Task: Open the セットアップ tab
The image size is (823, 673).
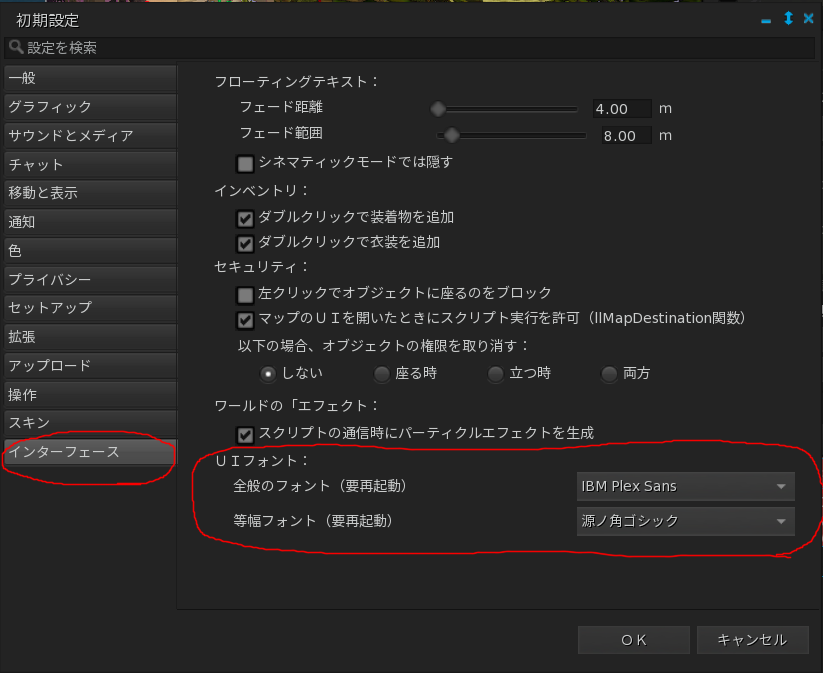Action: coord(90,308)
